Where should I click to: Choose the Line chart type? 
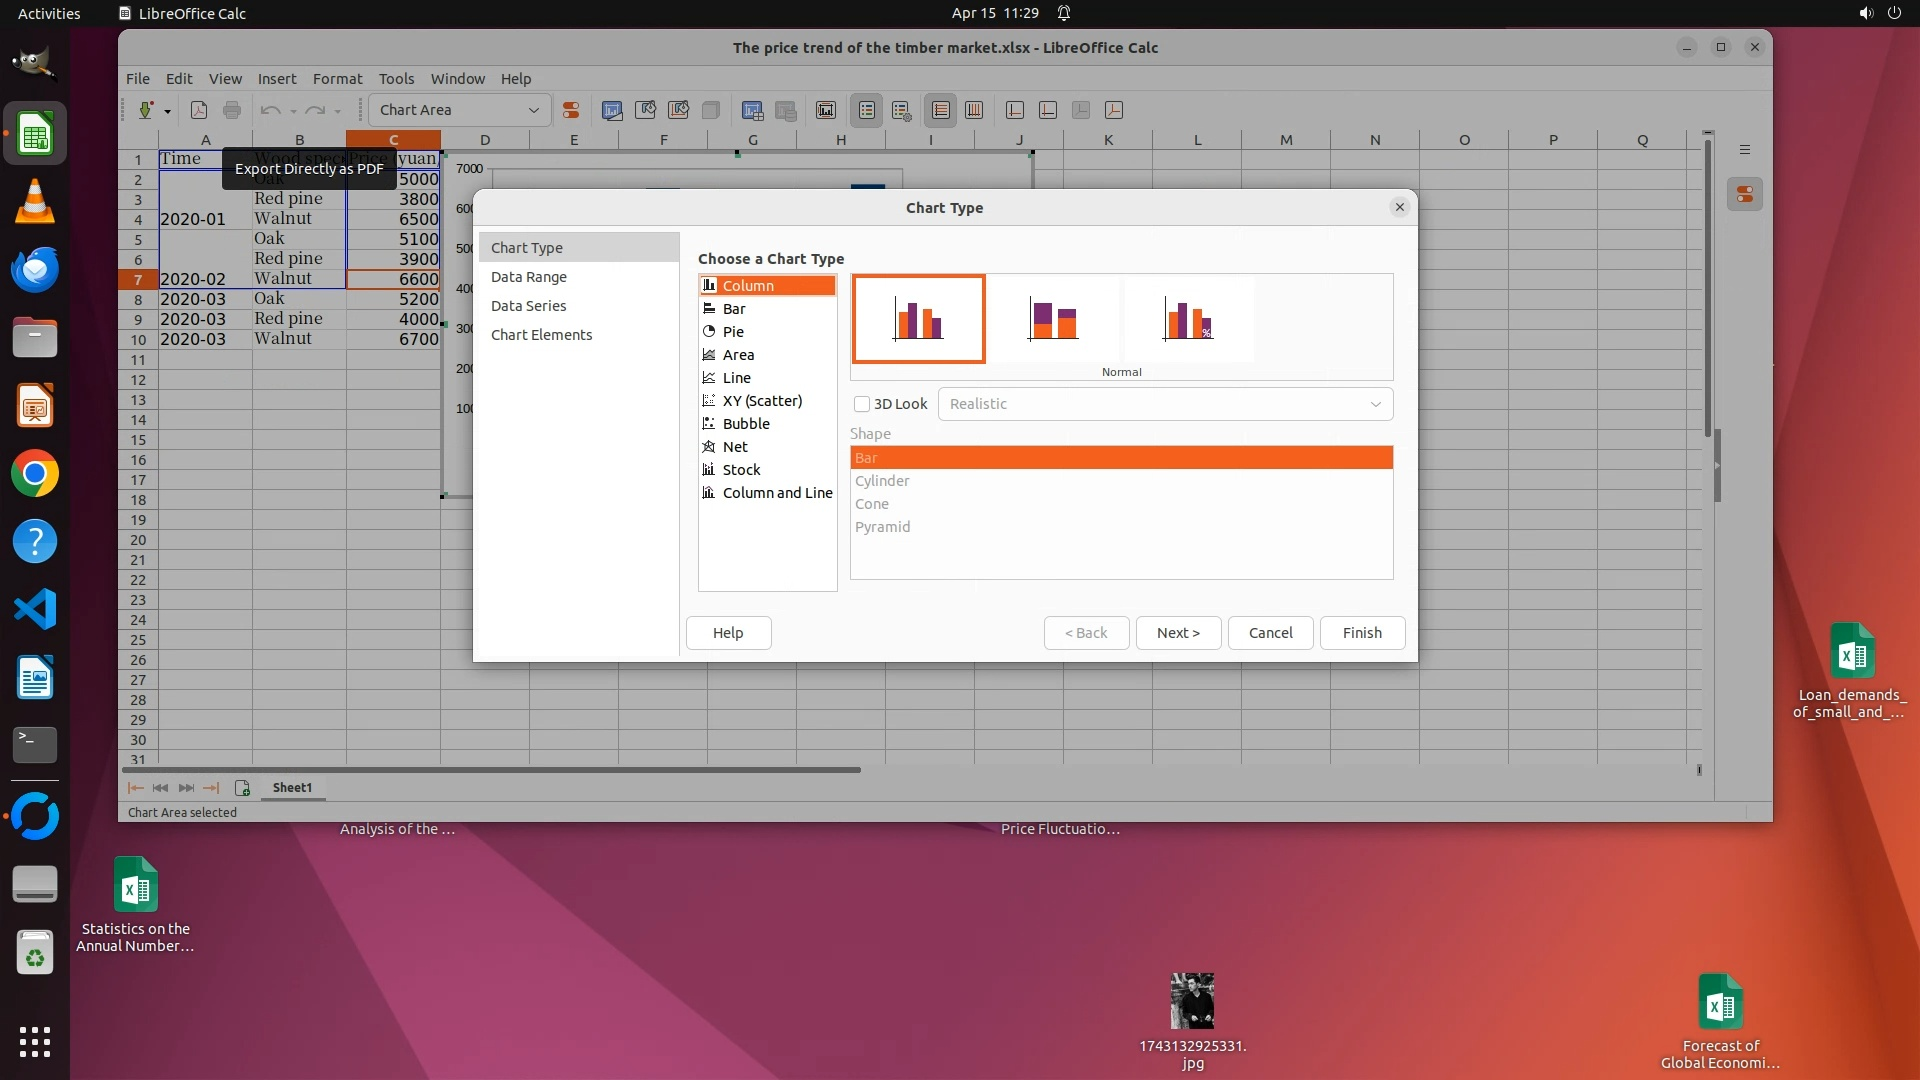(x=736, y=378)
